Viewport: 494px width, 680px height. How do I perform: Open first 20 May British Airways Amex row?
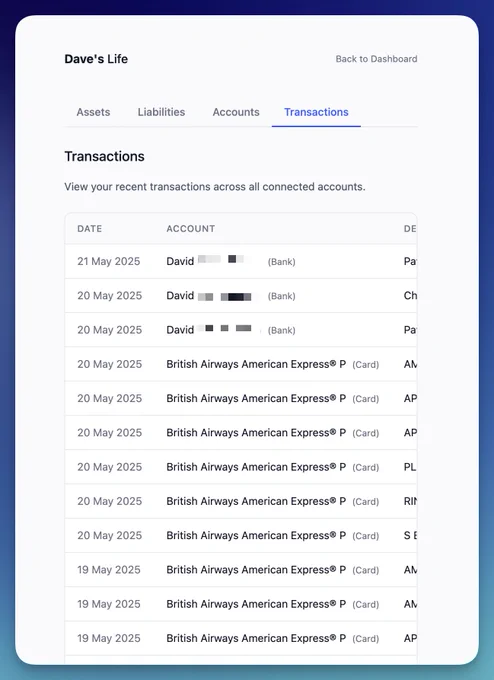point(241,364)
